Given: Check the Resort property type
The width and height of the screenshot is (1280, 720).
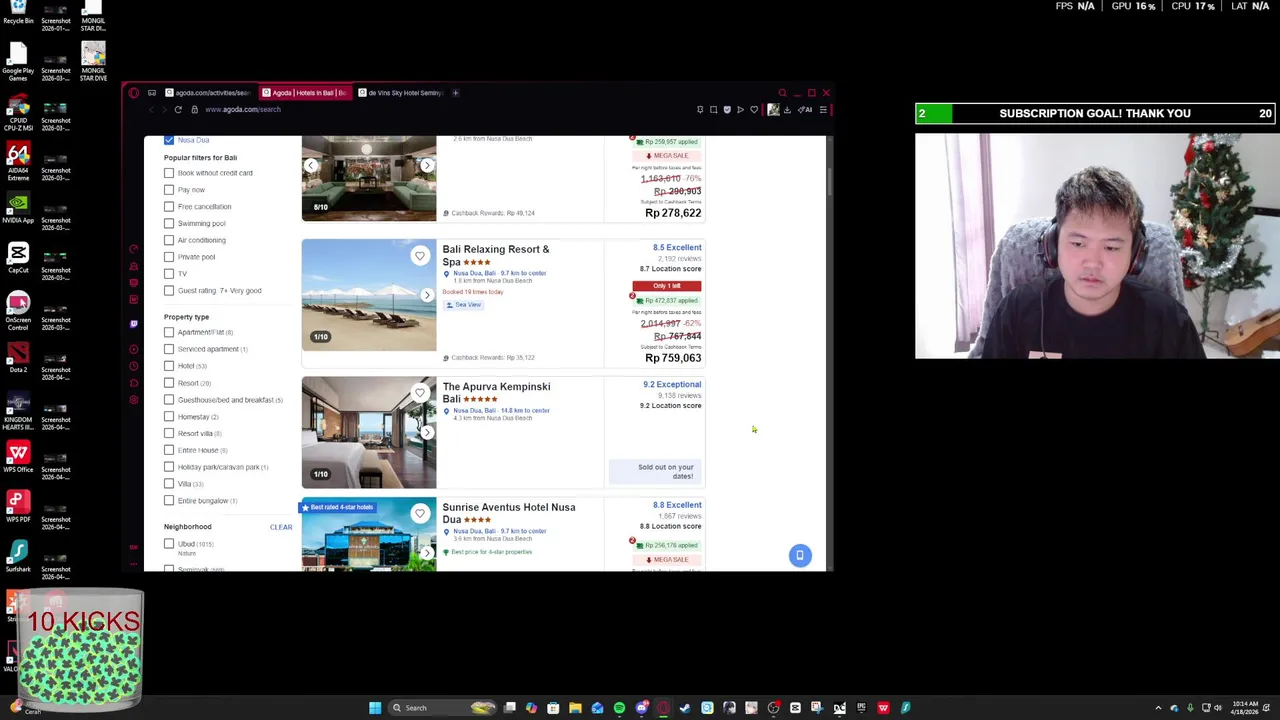Looking at the screenshot, I should (169, 383).
